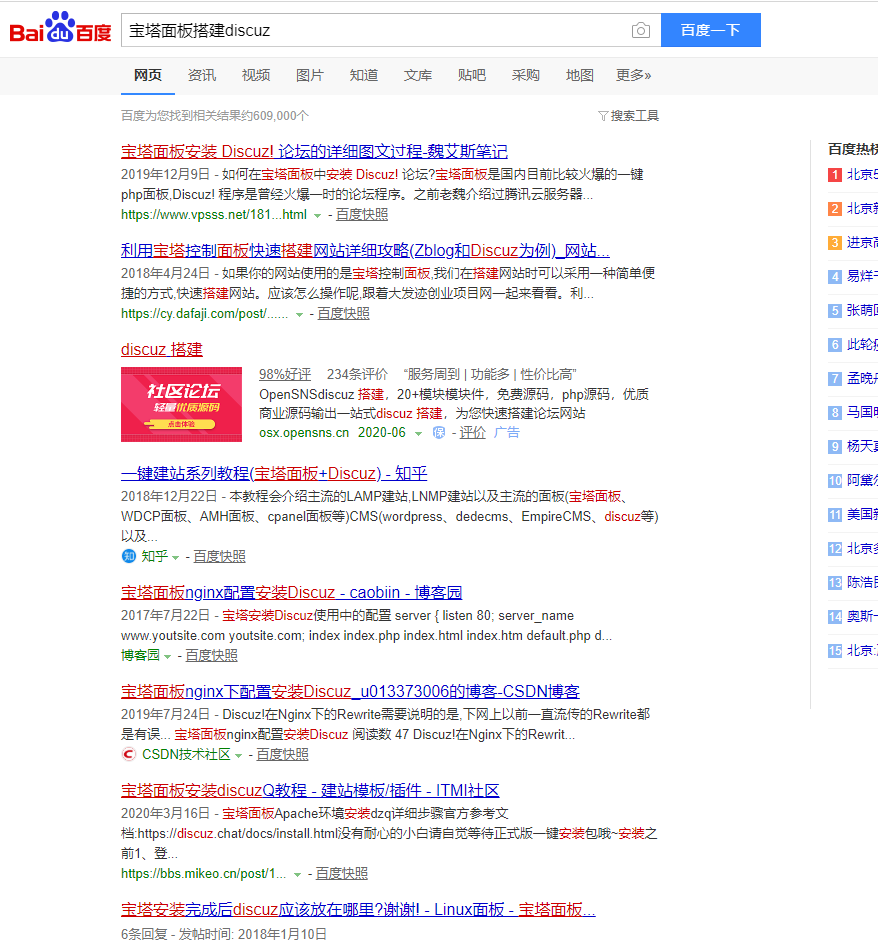
Task: Switch to the 文库 tab
Action: pyautogui.click(x=418, y=75)
